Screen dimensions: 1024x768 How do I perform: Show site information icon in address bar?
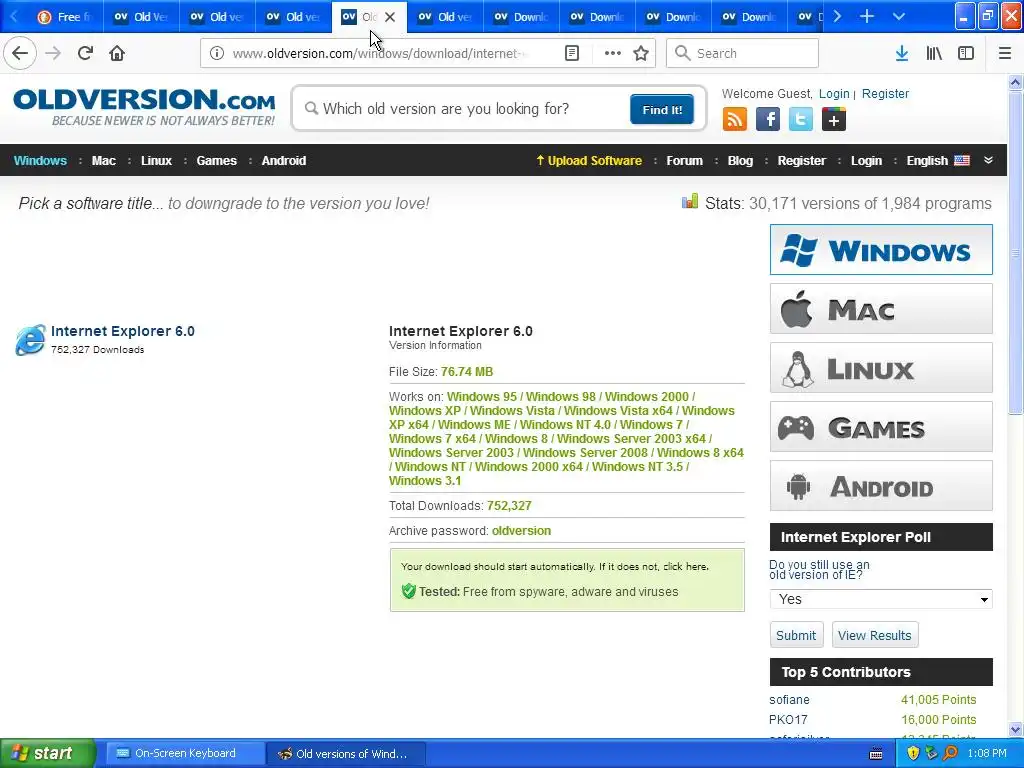(x=217, y=53)
